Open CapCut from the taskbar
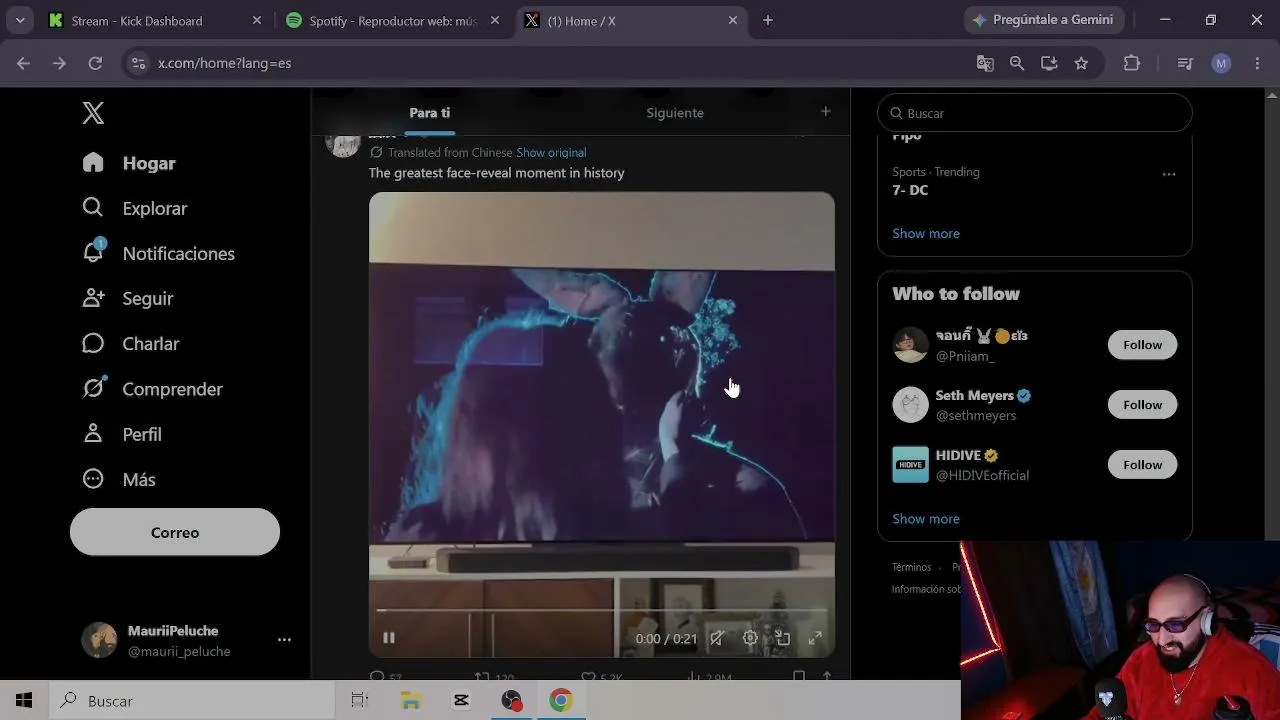 pos(461,701)
